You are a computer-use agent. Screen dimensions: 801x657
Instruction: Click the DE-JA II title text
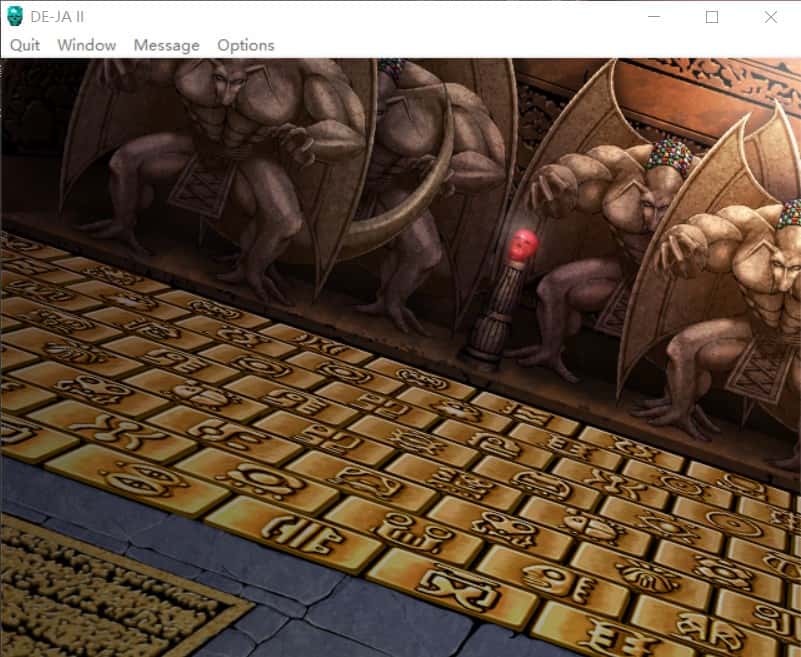(x=57, y=17)
